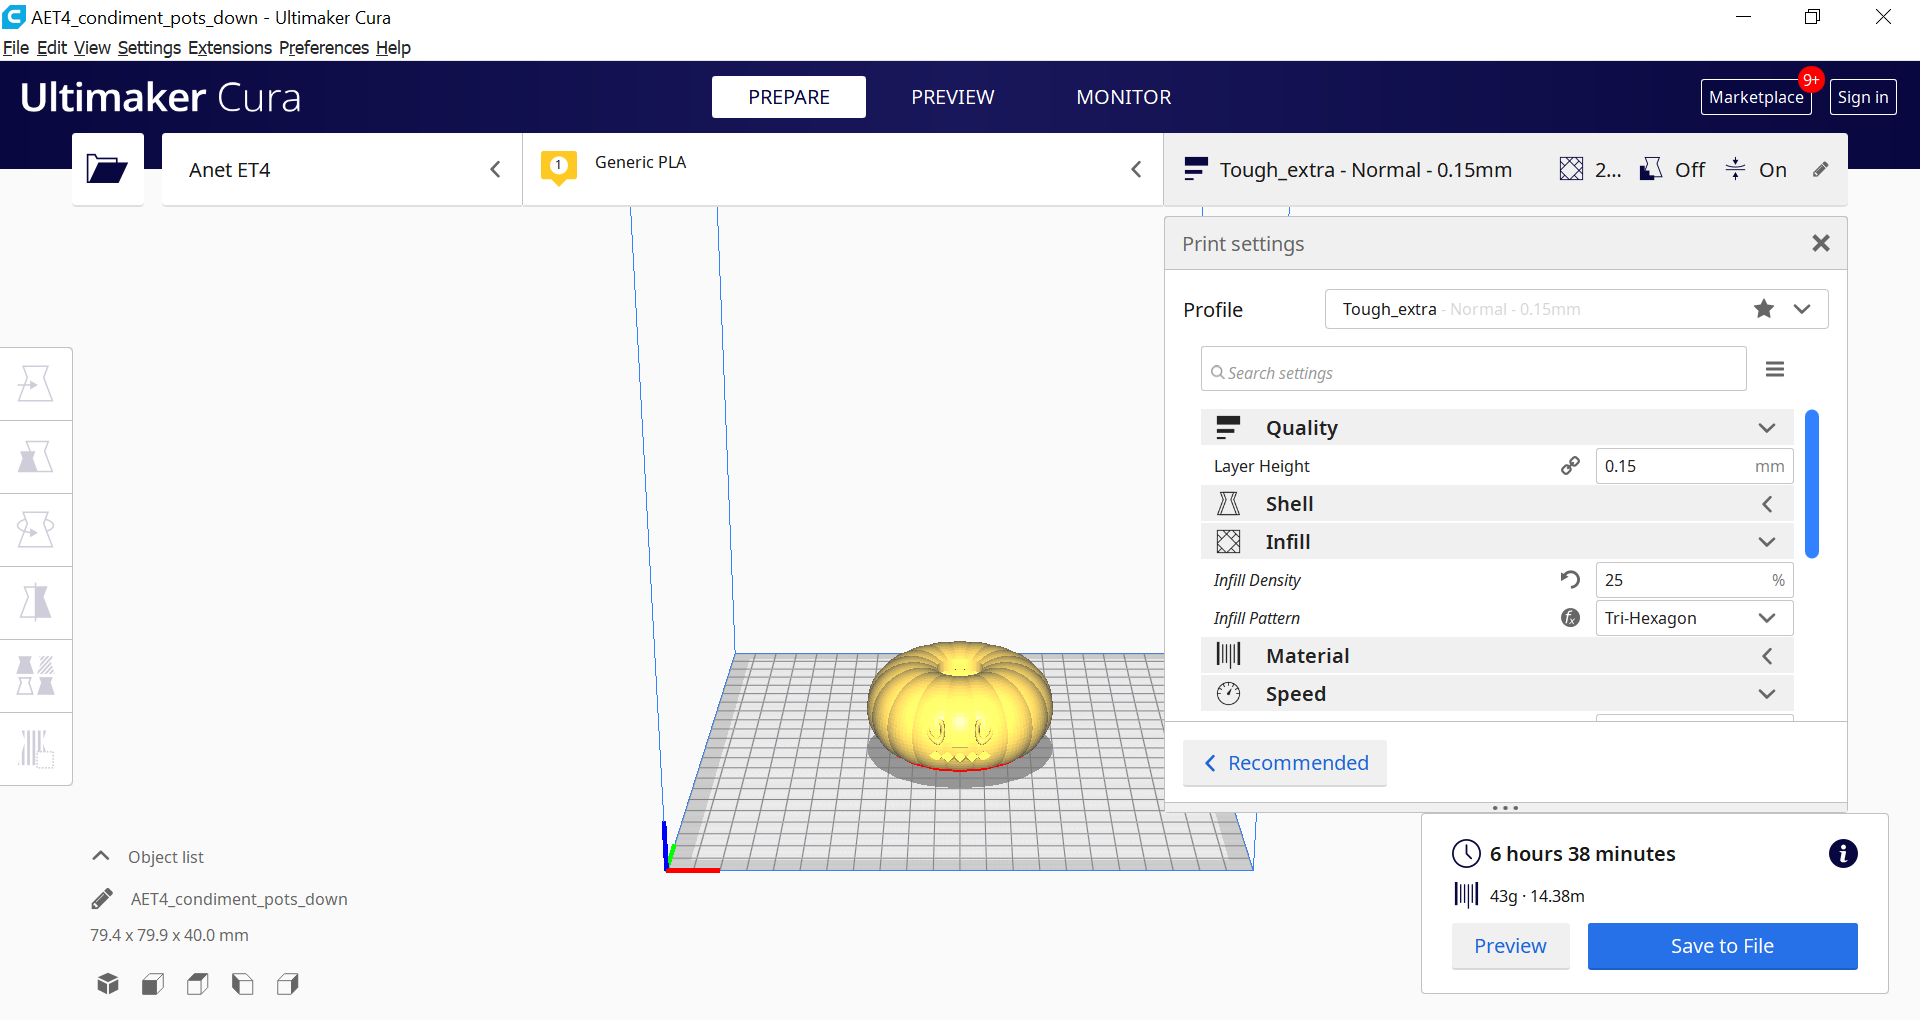
Task: Open the Marketplace
Action: coord(1756,97)
